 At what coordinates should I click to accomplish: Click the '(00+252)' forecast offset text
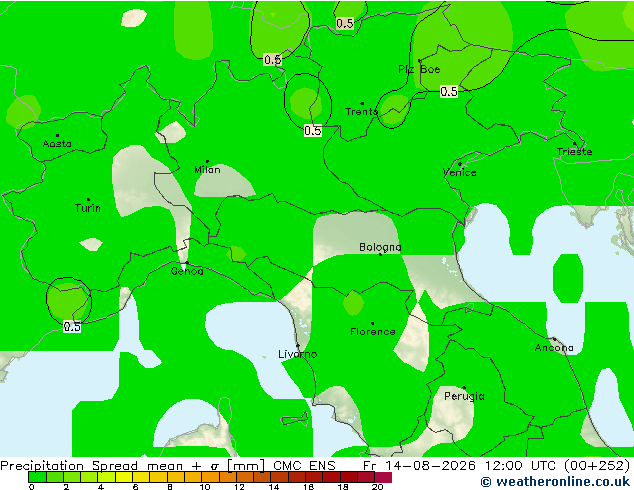(x=597, y=466)
